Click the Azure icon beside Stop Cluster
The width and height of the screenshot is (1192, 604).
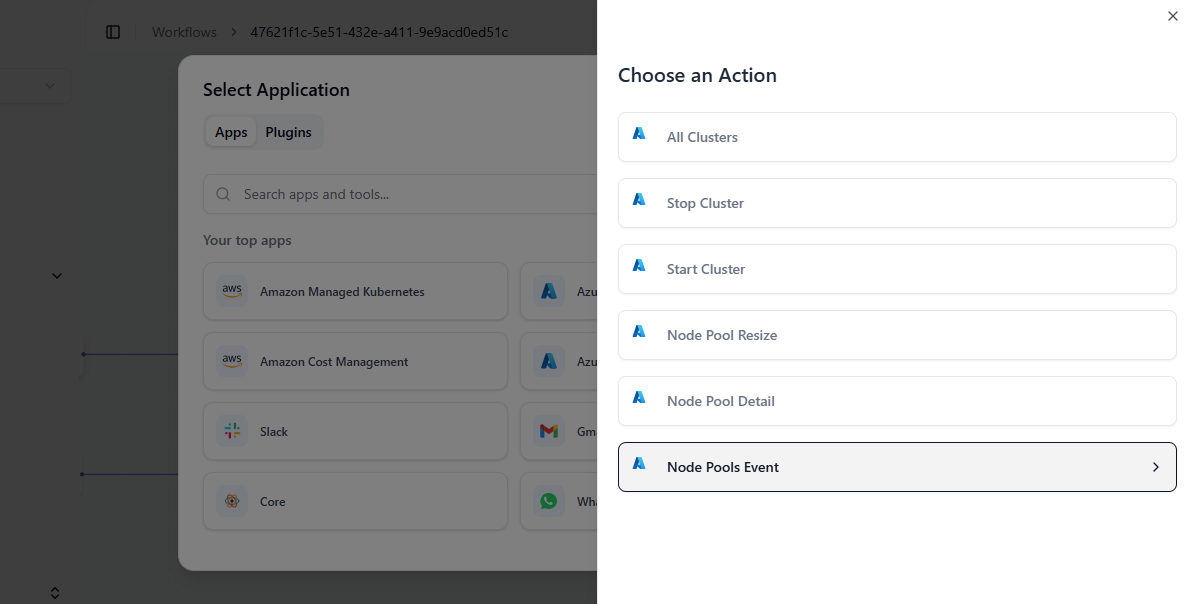pos(639,200)
